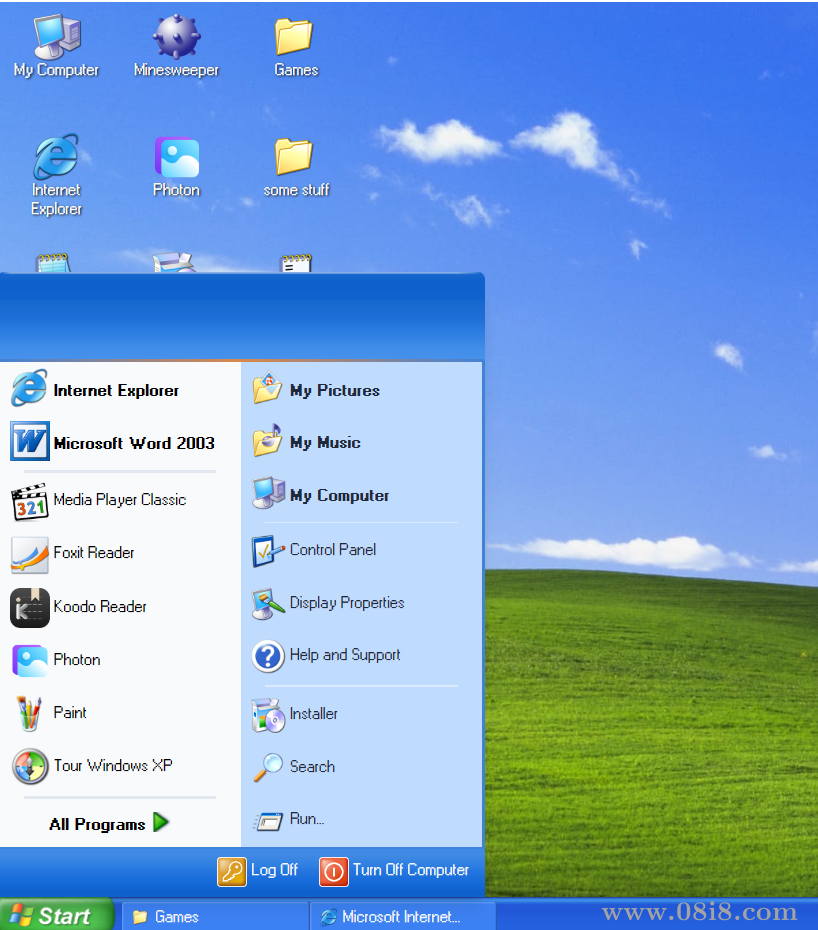Open Paint from the Start menu
Image resolution: width=818 pixels, height=930 pixels.
click(x=69, y=713)
